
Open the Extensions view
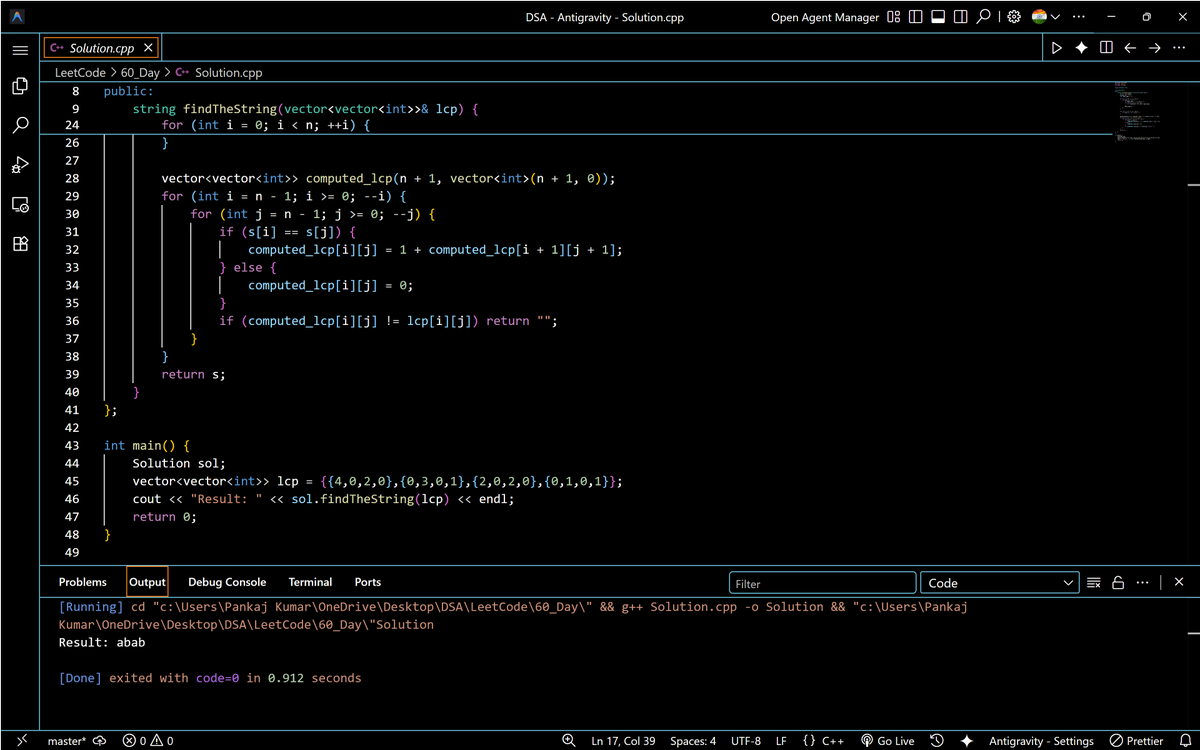tap(20, 243)
